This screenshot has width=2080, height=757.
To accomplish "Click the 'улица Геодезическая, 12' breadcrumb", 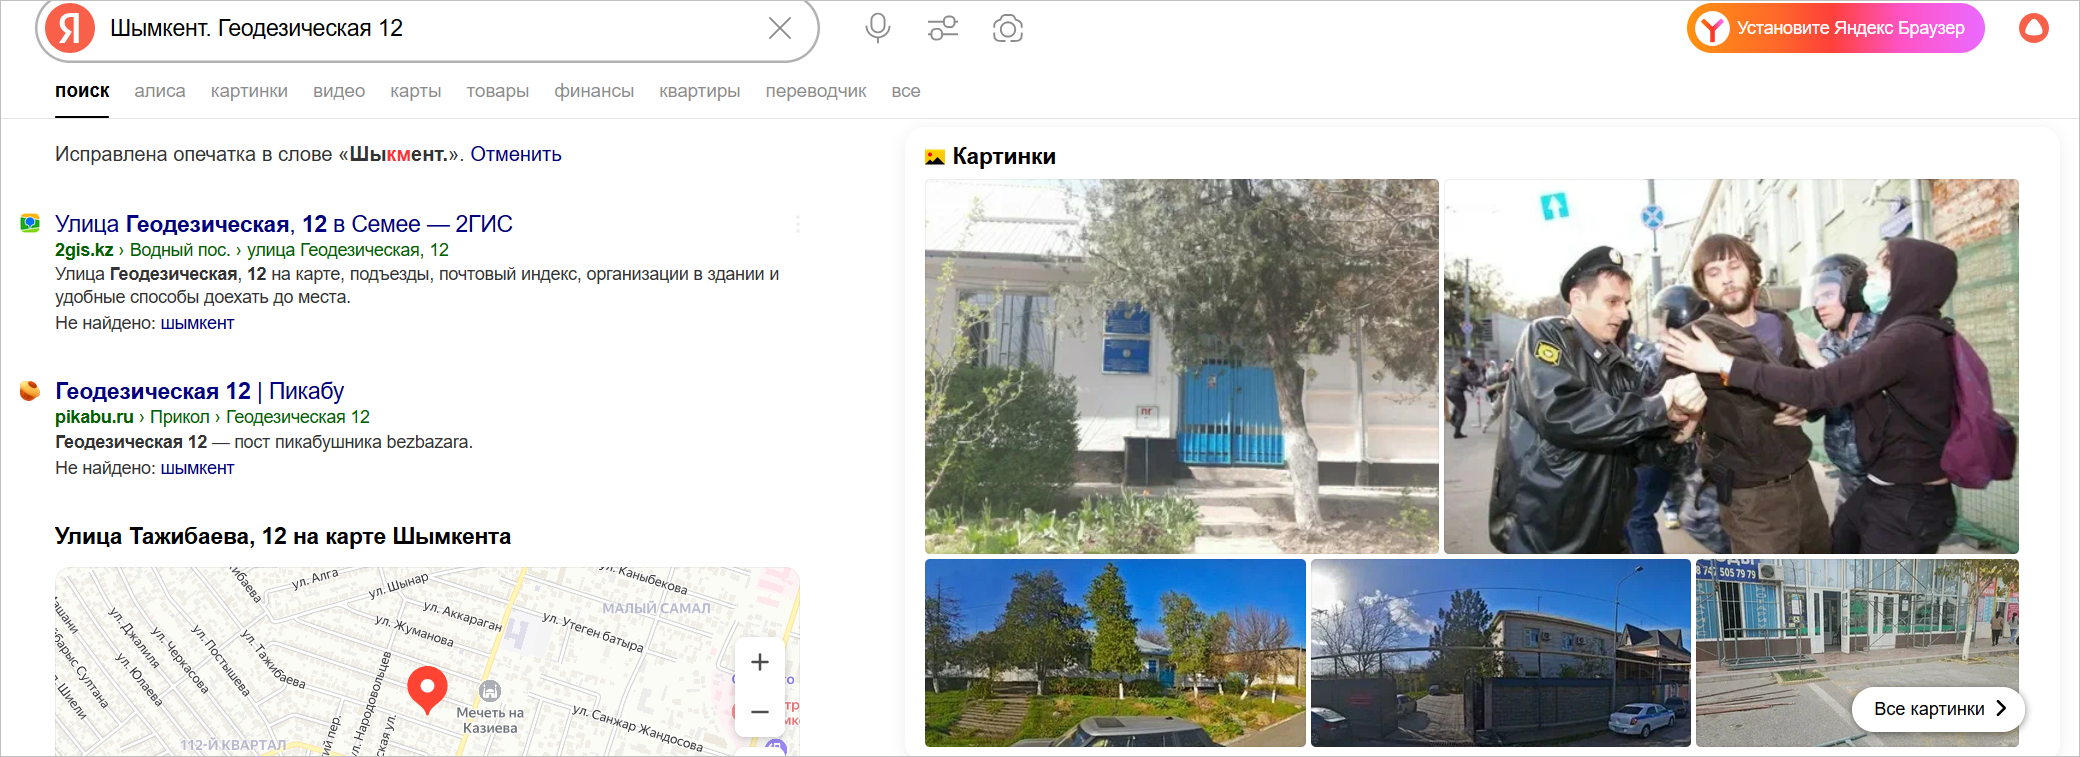I will 348,250.
